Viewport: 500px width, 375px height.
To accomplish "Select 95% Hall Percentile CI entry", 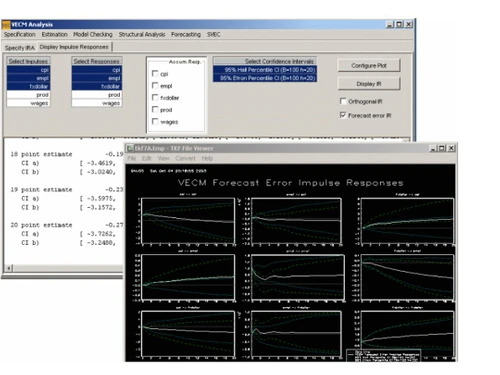I will pos(265,70).
